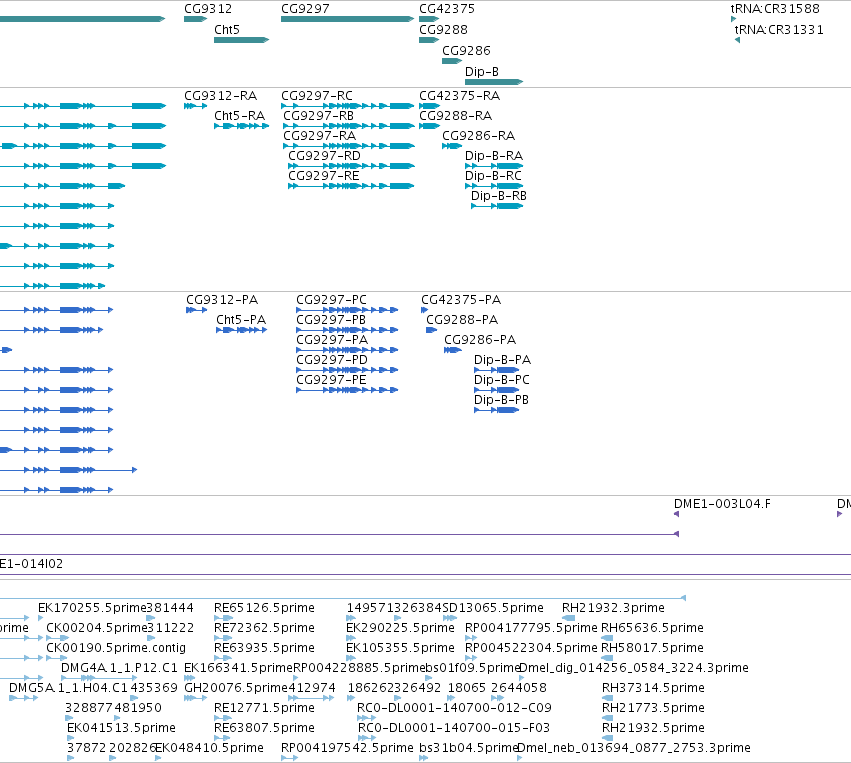Select the EK166341.5prime EST label
The width and height of the screenshot is (851, 763).
238,668
